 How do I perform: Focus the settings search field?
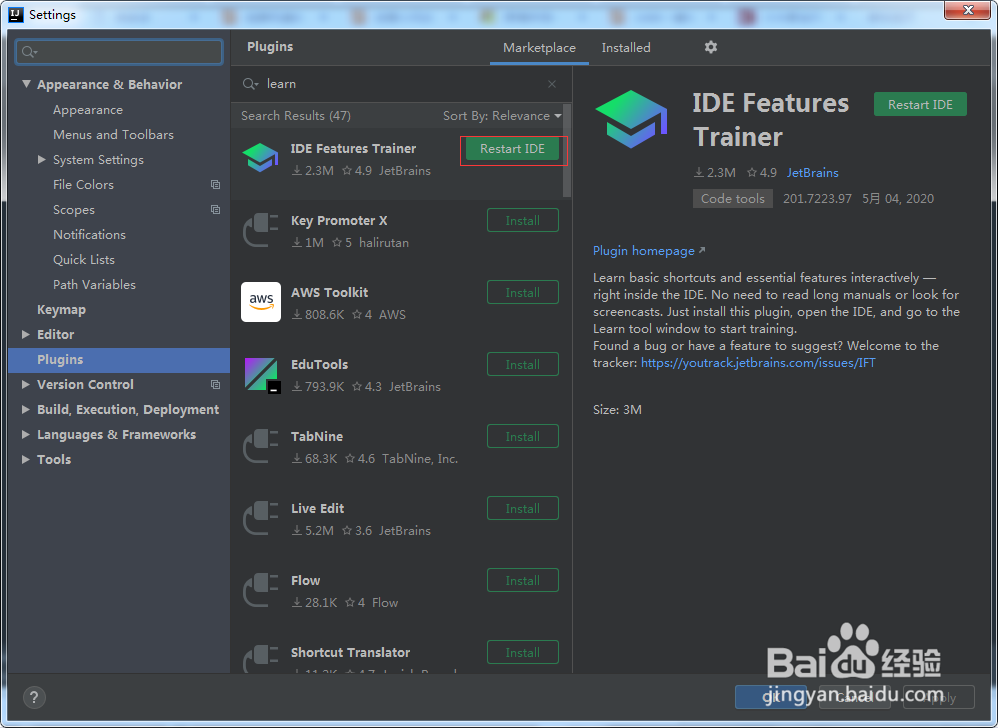click(x=119, y=52)
